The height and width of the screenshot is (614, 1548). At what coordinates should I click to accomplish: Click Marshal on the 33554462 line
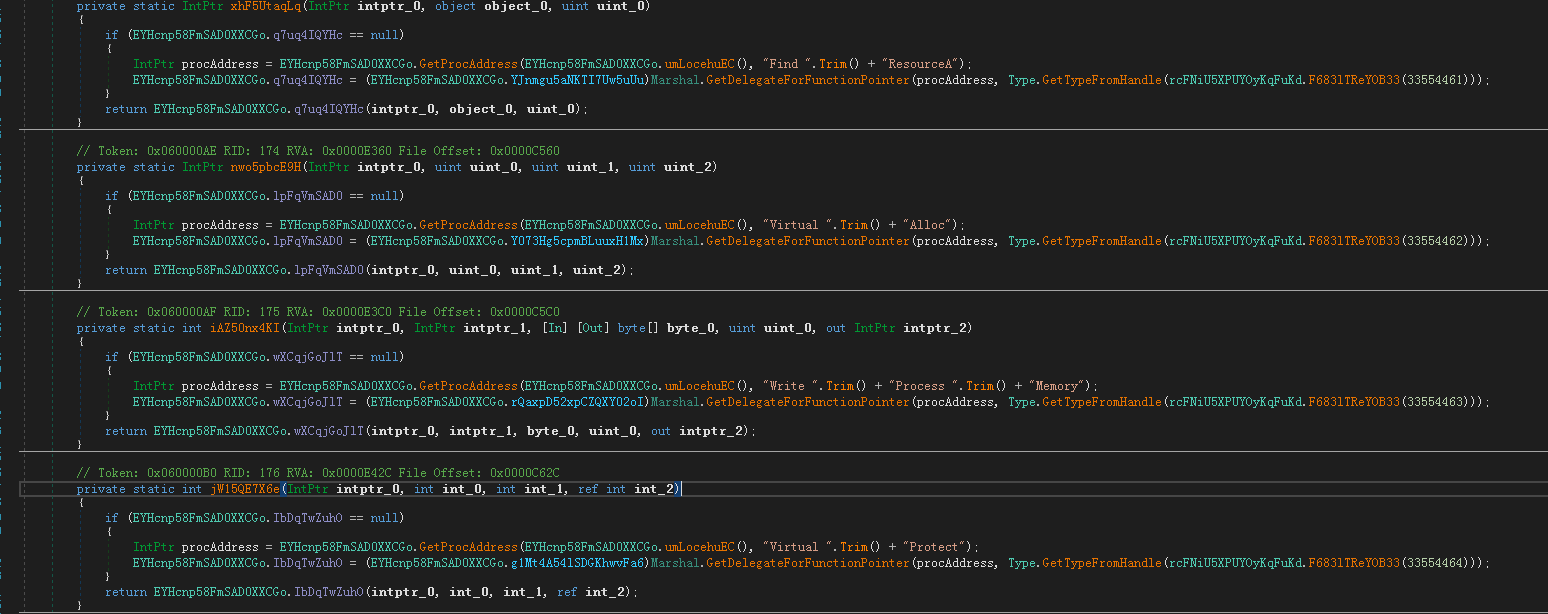[x=676, y=241]
